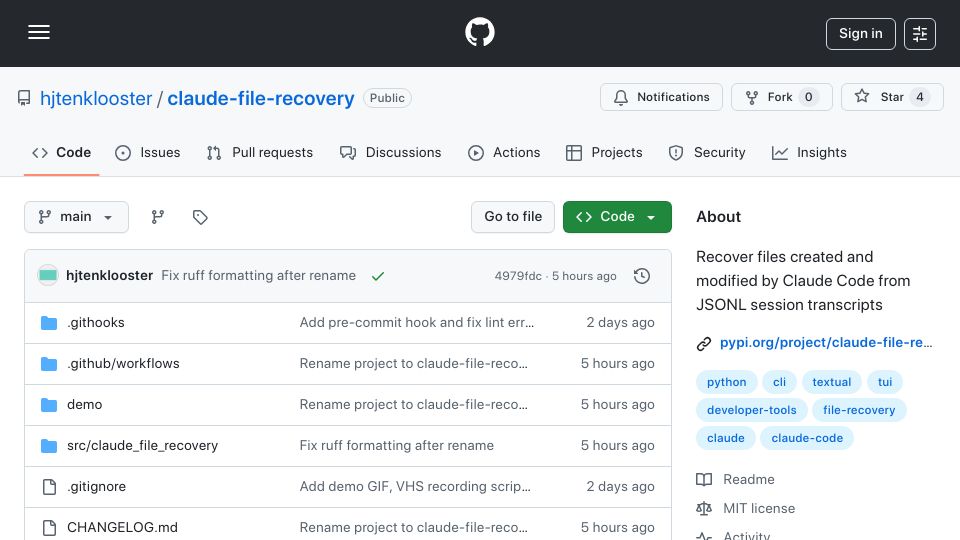Open the Pull requests tab

260,152
